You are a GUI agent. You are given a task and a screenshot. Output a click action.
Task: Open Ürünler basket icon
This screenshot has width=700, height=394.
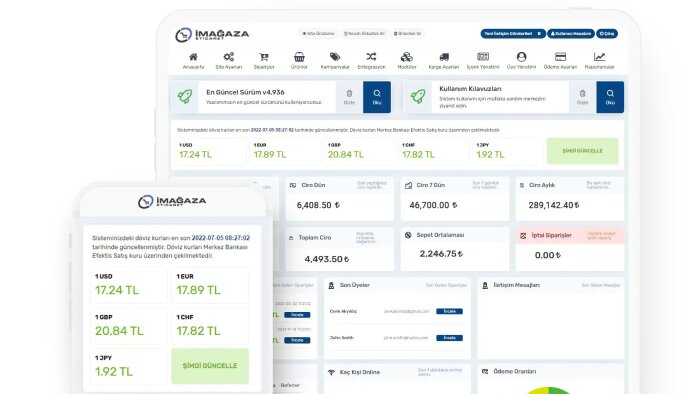(299, 57)
